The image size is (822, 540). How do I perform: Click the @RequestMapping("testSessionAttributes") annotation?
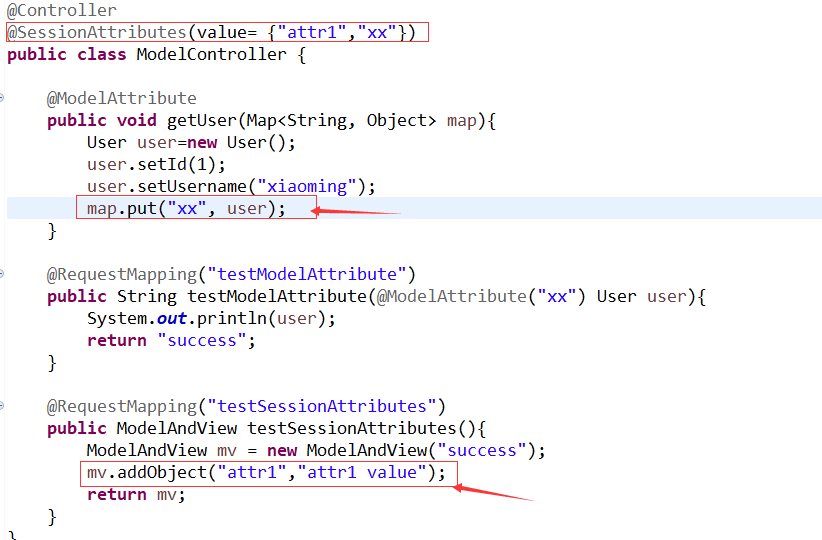[246, 406]
